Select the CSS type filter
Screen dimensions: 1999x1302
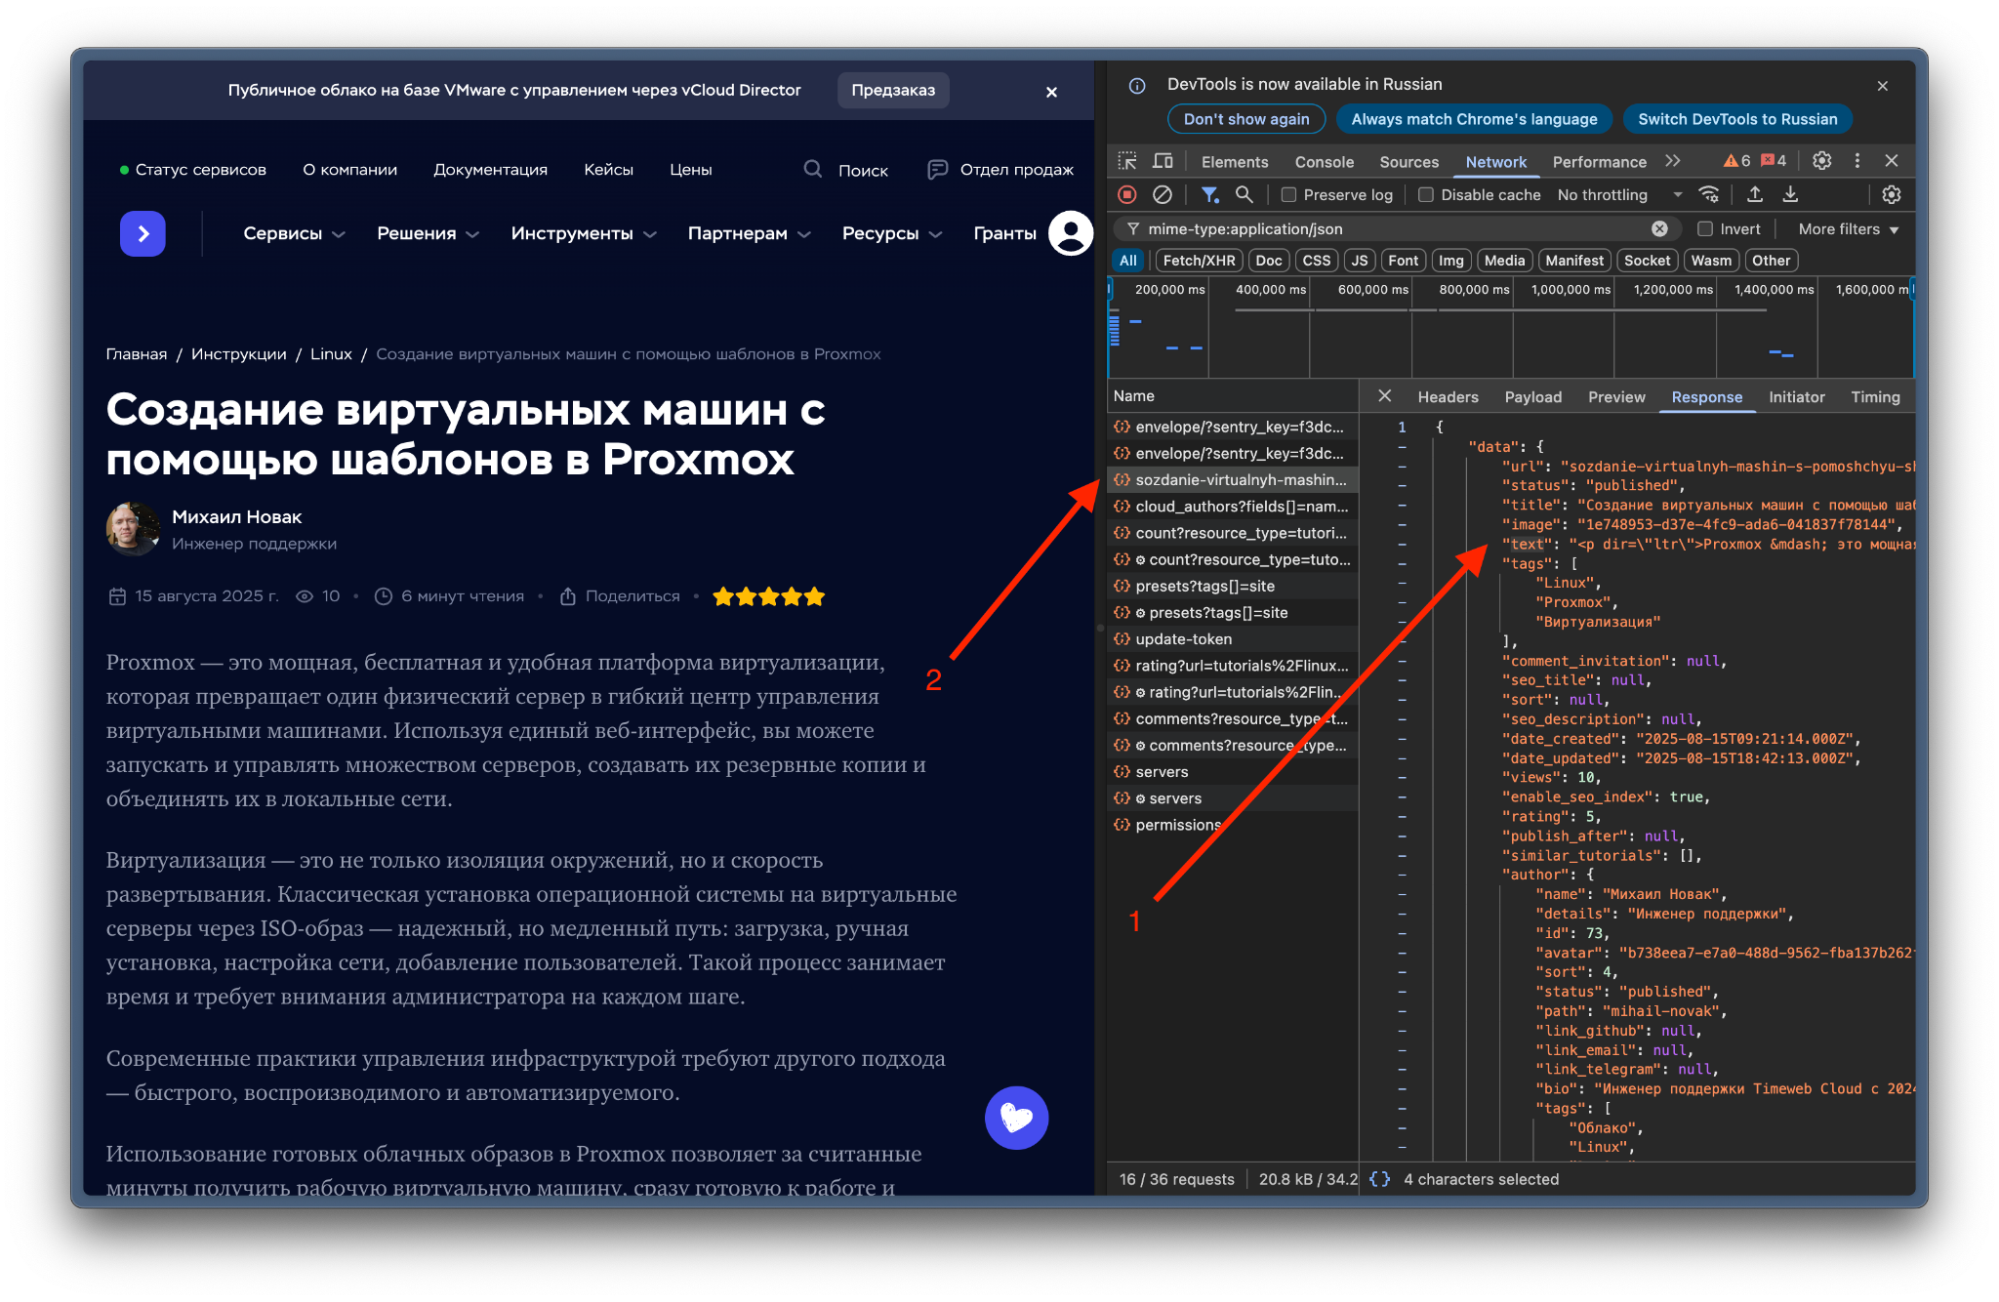1316,260
